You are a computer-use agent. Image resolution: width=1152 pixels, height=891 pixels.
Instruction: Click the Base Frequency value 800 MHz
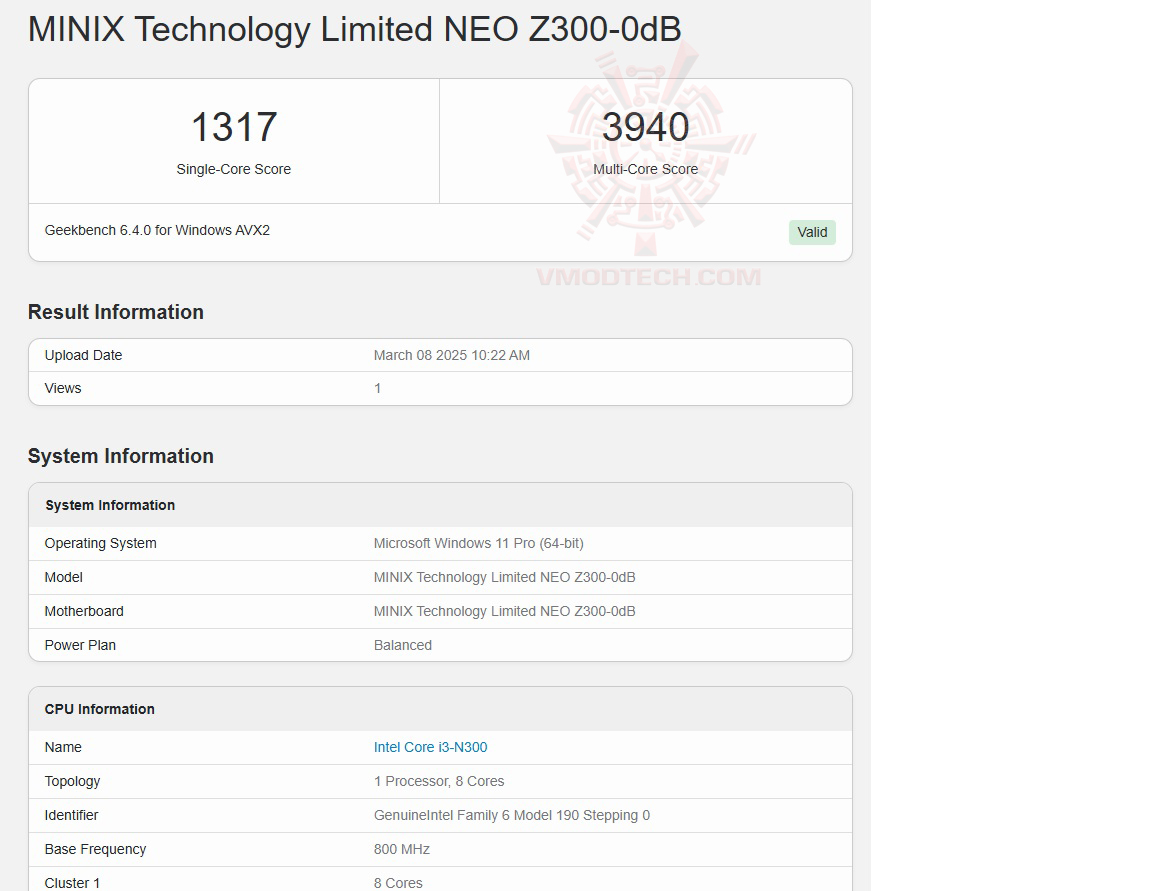tap(401, 849)
